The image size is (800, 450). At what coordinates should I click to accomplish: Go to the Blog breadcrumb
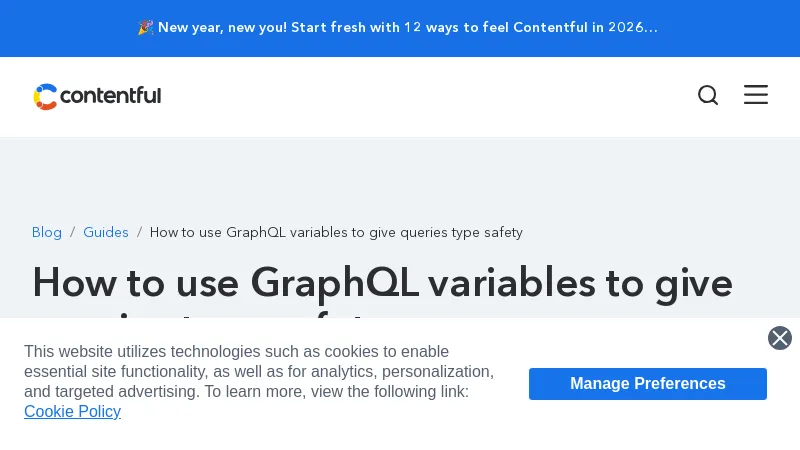click(x=47, y=232)
